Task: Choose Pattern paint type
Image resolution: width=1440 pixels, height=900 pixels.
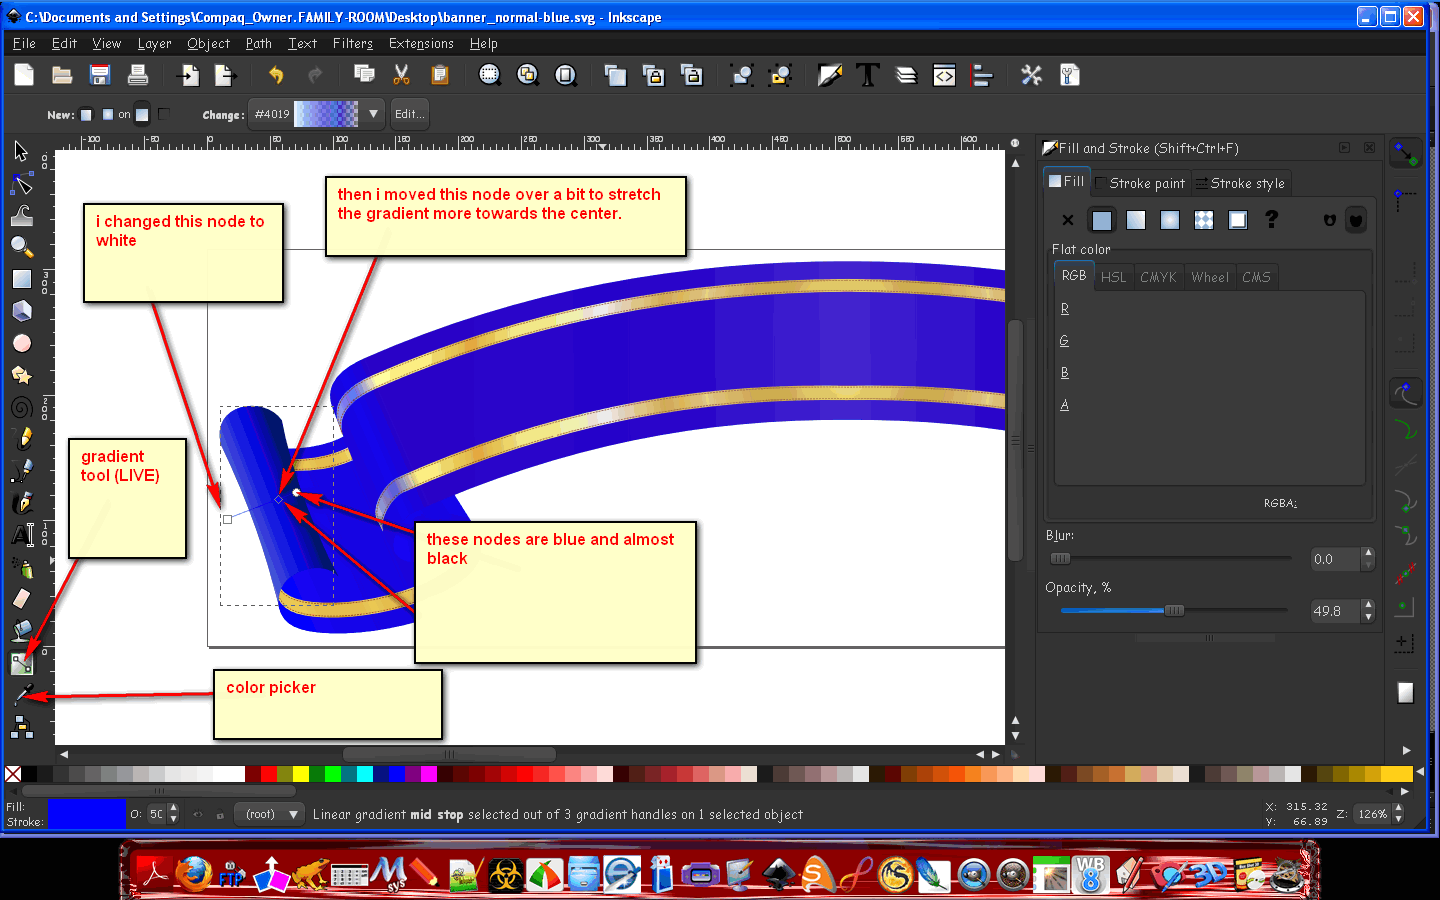Action: [1204, 220]
